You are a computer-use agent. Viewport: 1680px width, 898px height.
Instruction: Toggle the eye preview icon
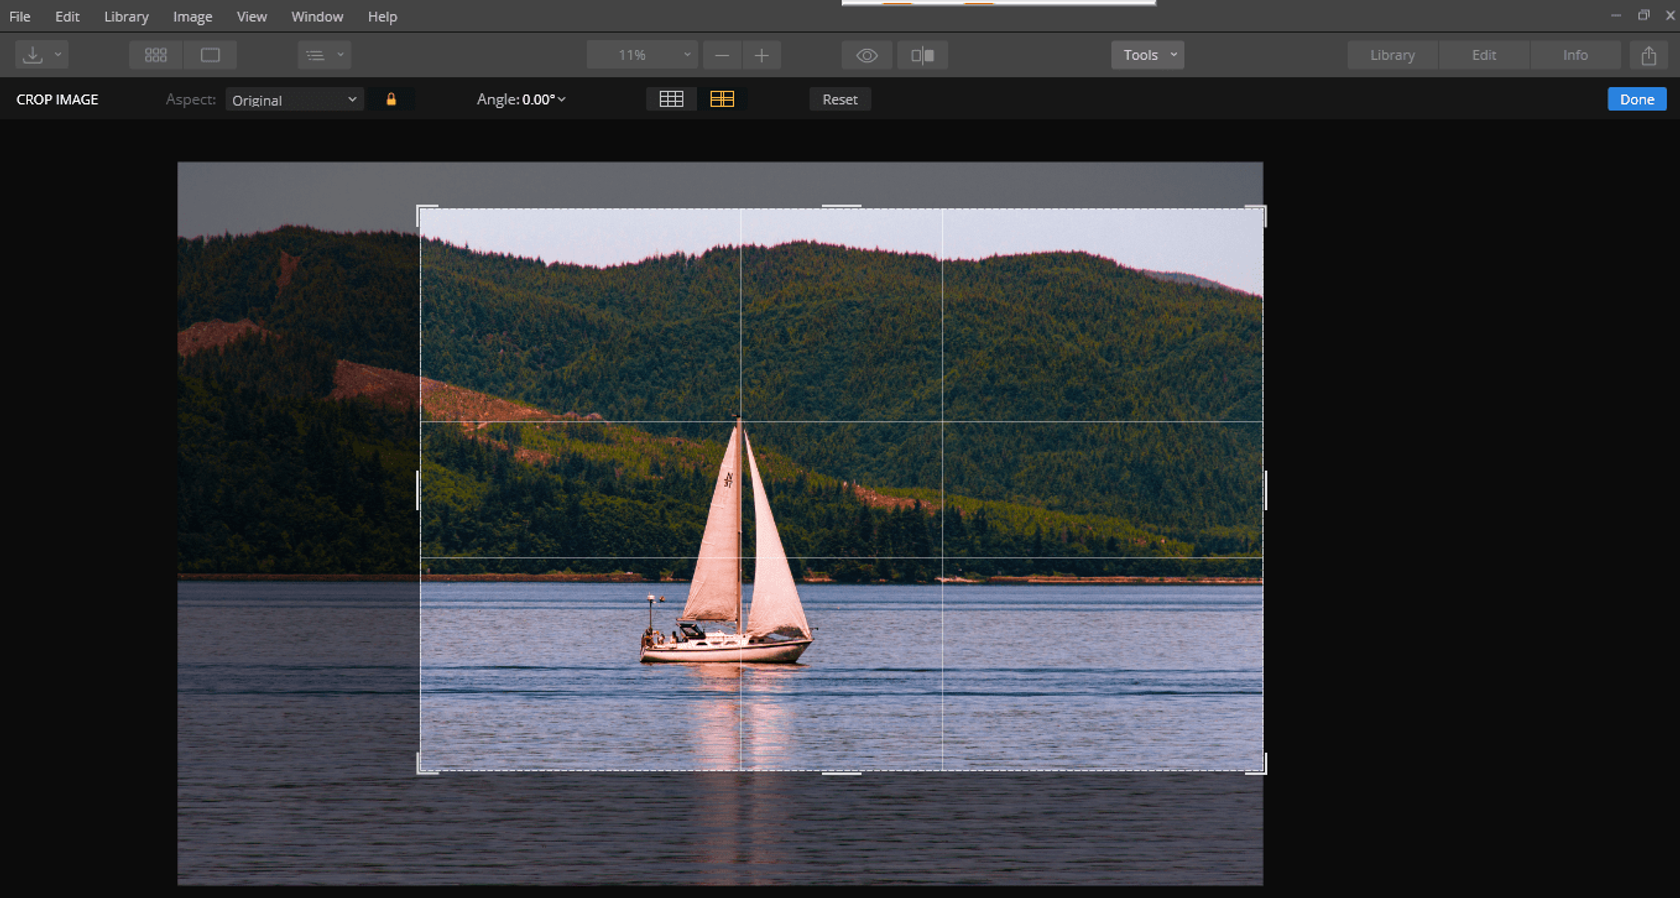point(867,55)
